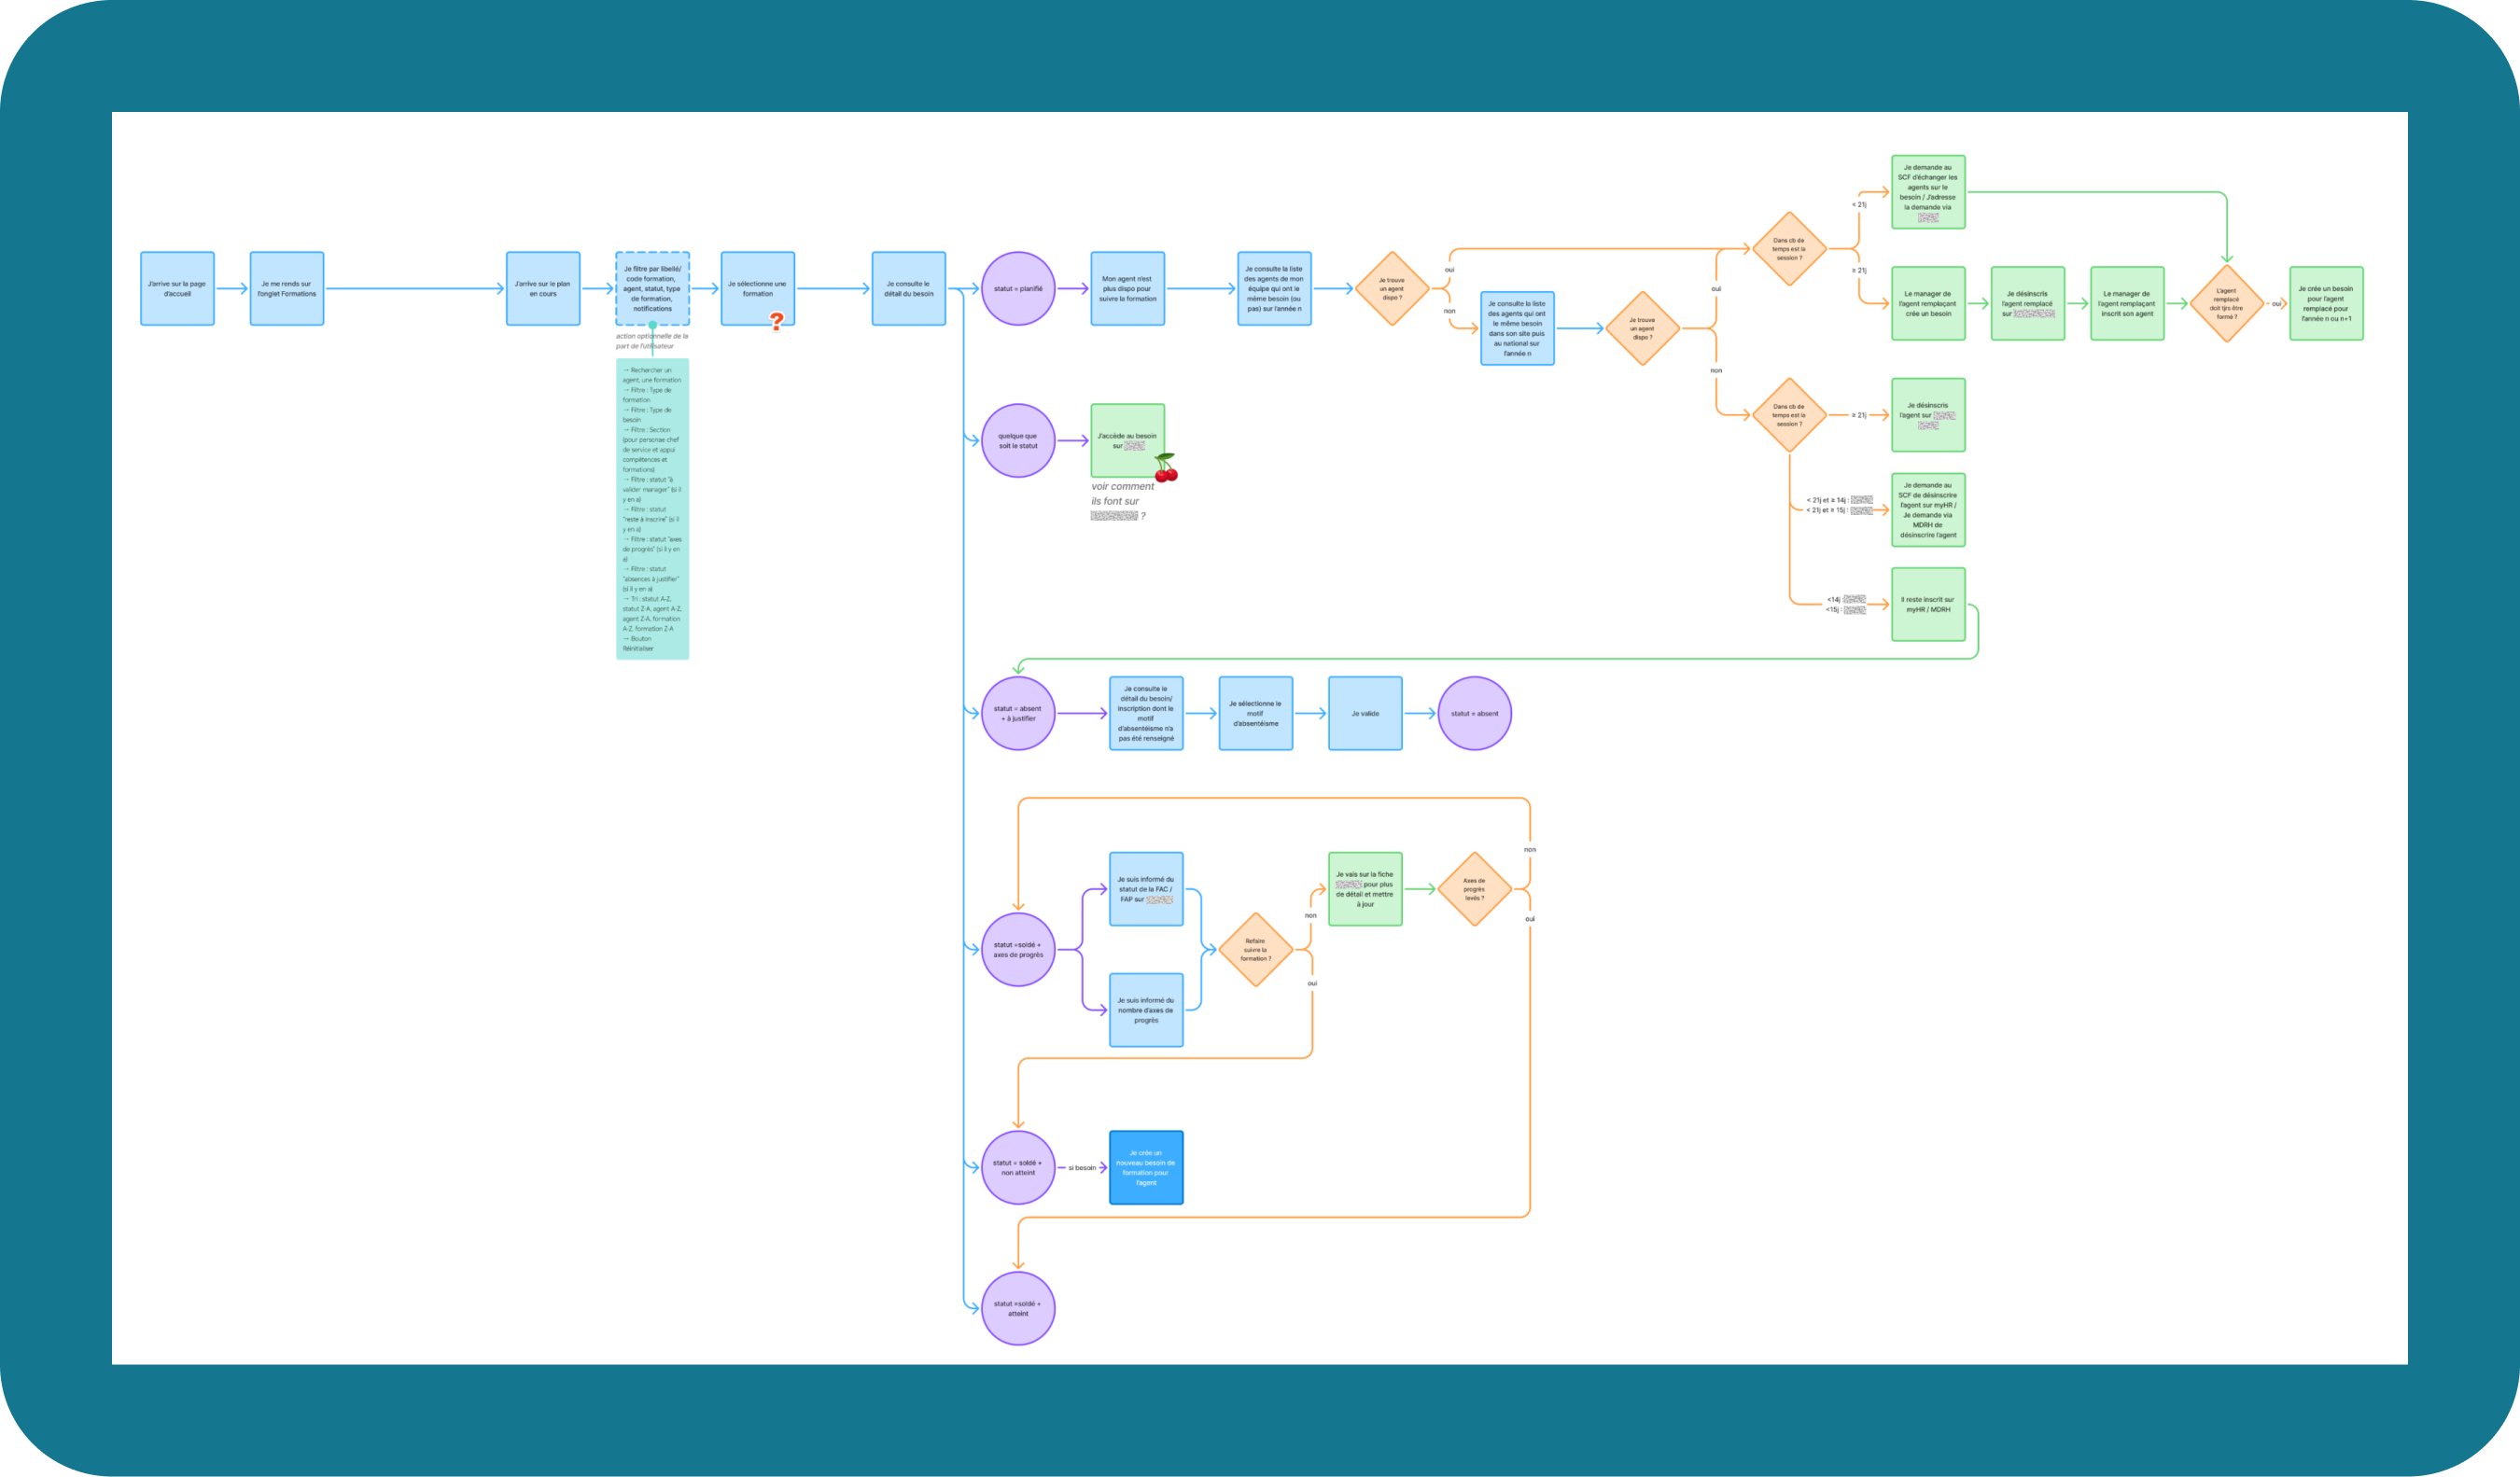
Task: Click the 'Il reste inscrit sur myHR / MDRH' box
Action: pyautogui.click(x=1927, y=604)
